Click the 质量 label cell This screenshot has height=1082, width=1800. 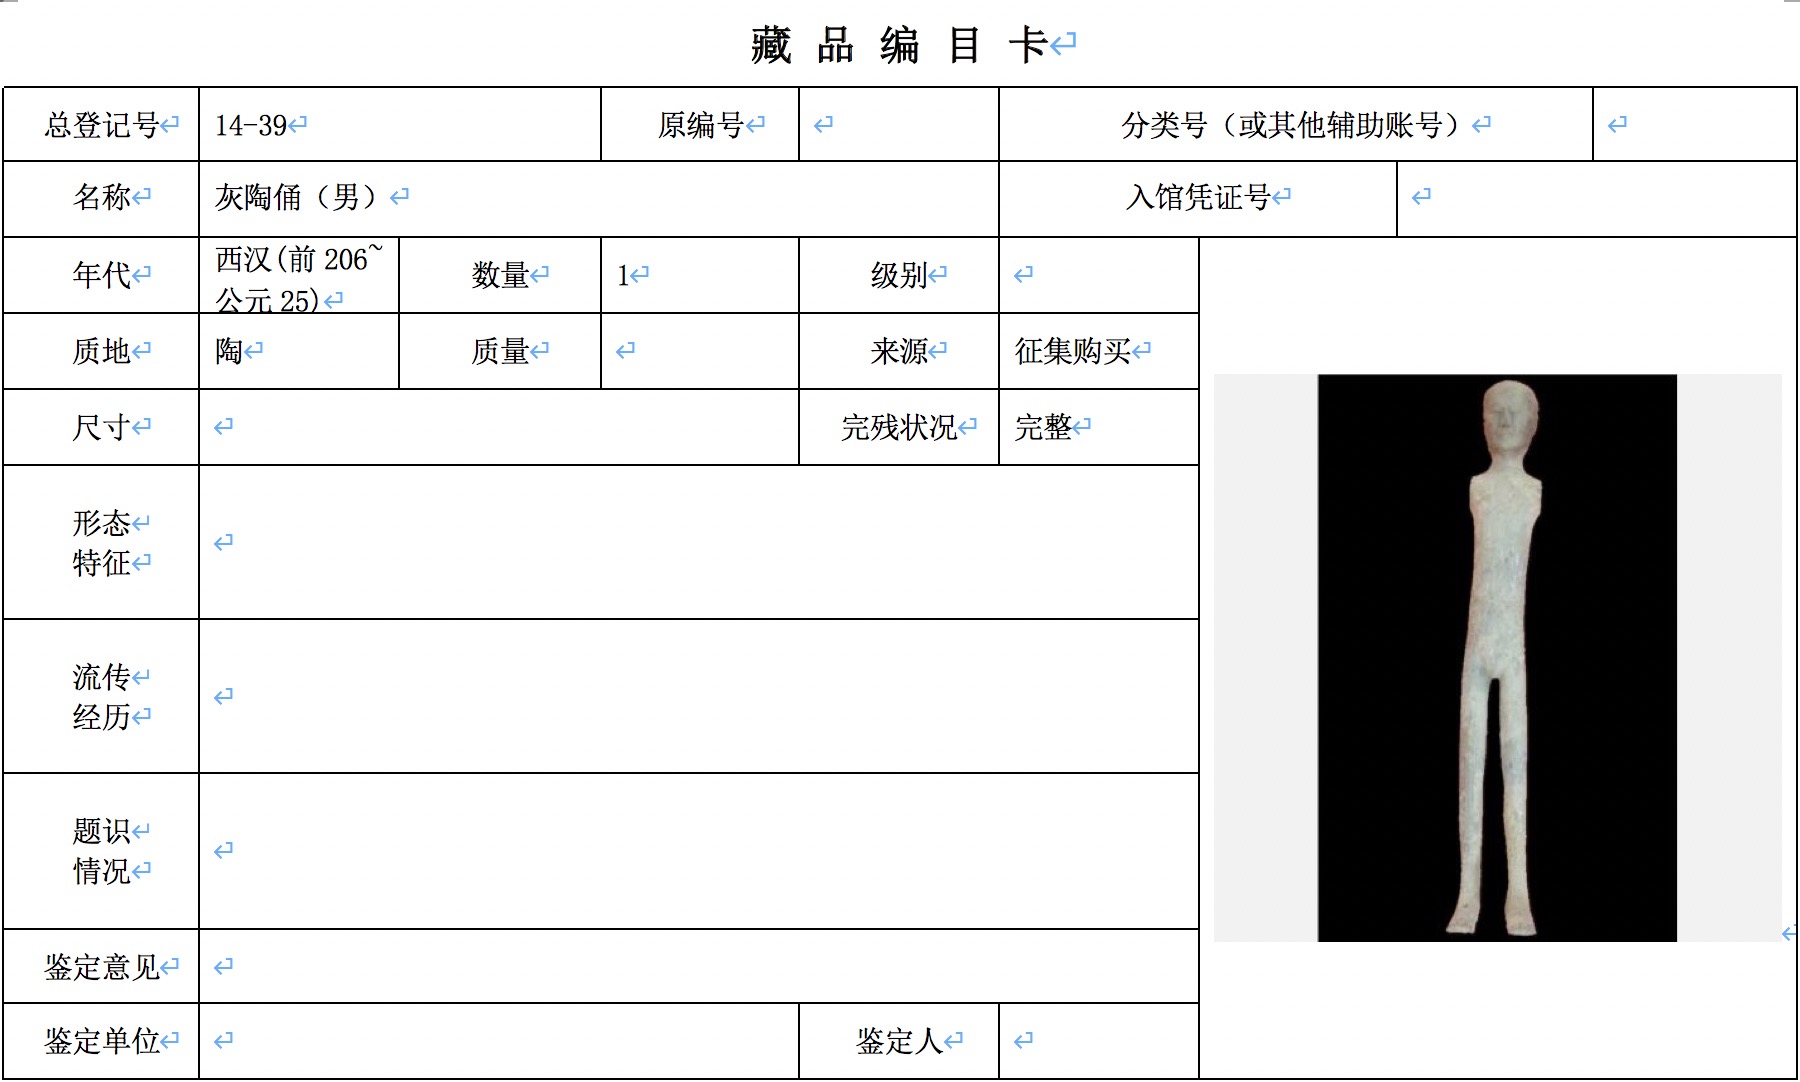[x=500, y=351]
